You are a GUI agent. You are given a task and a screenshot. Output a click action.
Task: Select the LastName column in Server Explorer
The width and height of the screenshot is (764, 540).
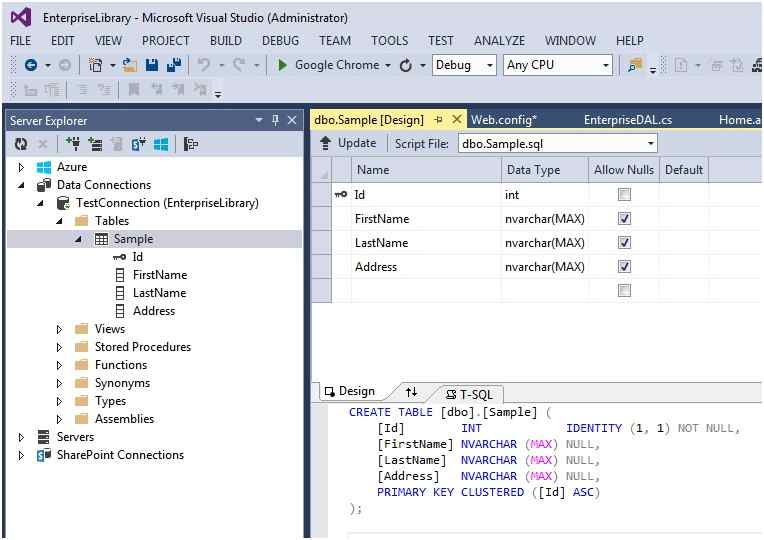coord(159,293)
